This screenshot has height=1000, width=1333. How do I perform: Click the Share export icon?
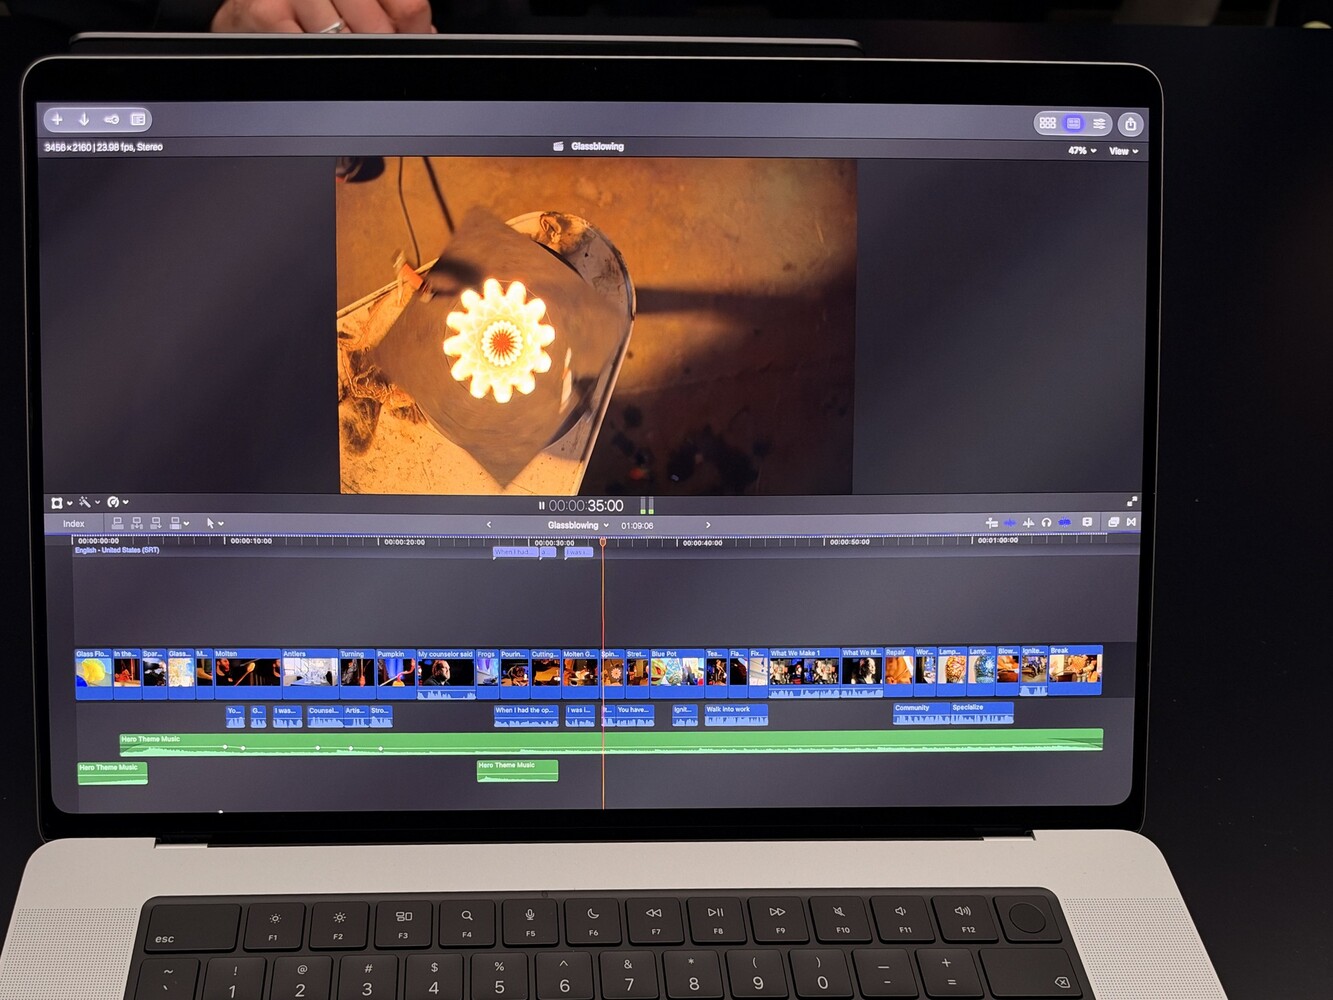tap(1131, 124)
